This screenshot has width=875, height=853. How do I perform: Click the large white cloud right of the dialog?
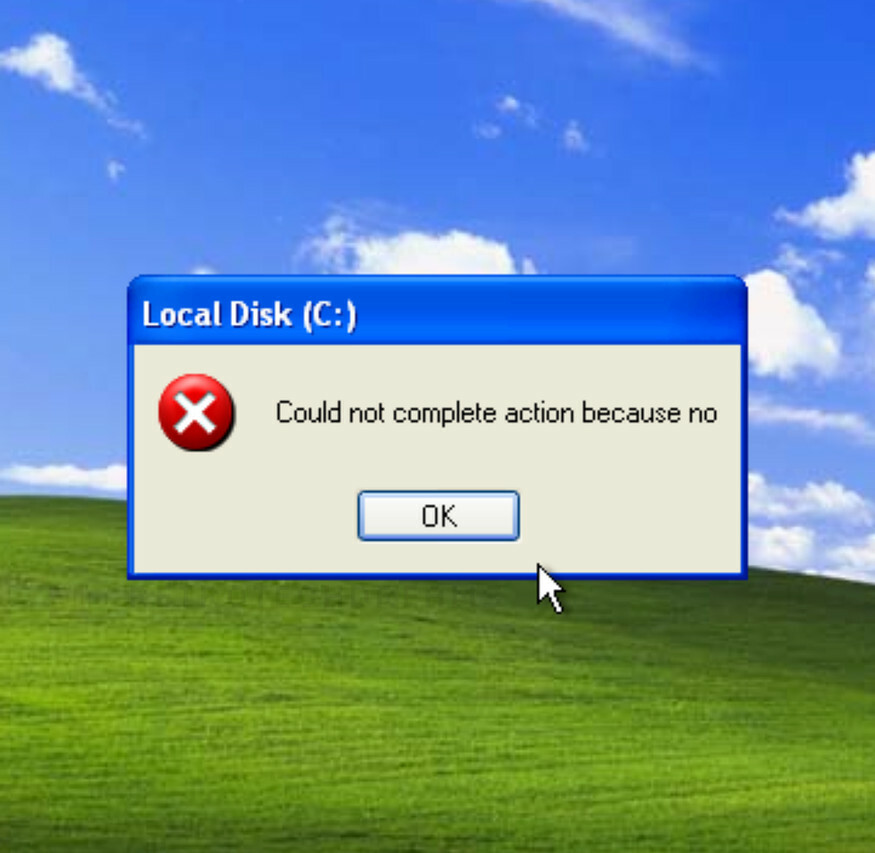point(791,325)
